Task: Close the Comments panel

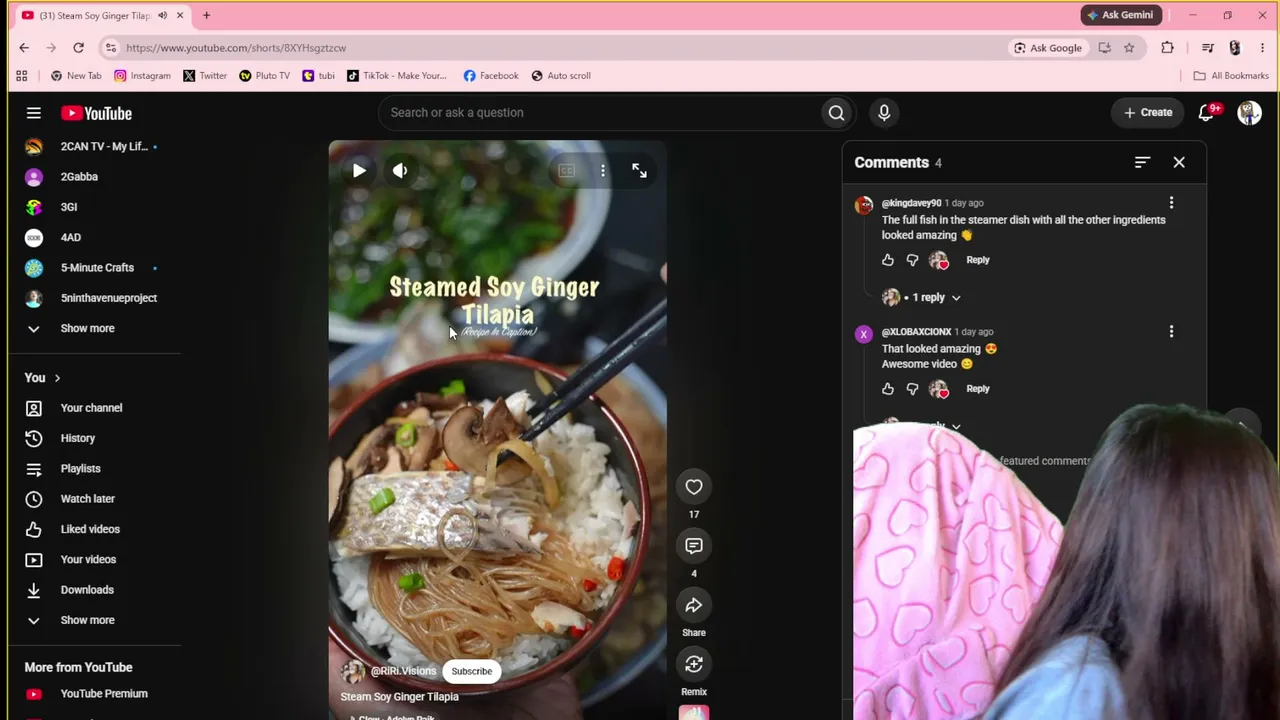Action: point(1179,162)
